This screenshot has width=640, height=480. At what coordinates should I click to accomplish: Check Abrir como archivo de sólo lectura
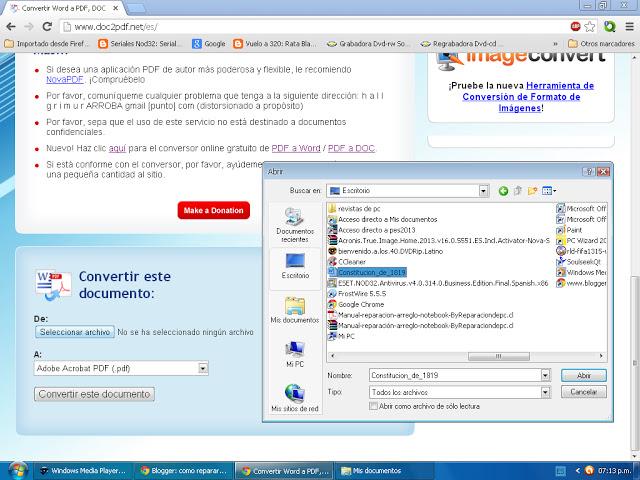373,406
